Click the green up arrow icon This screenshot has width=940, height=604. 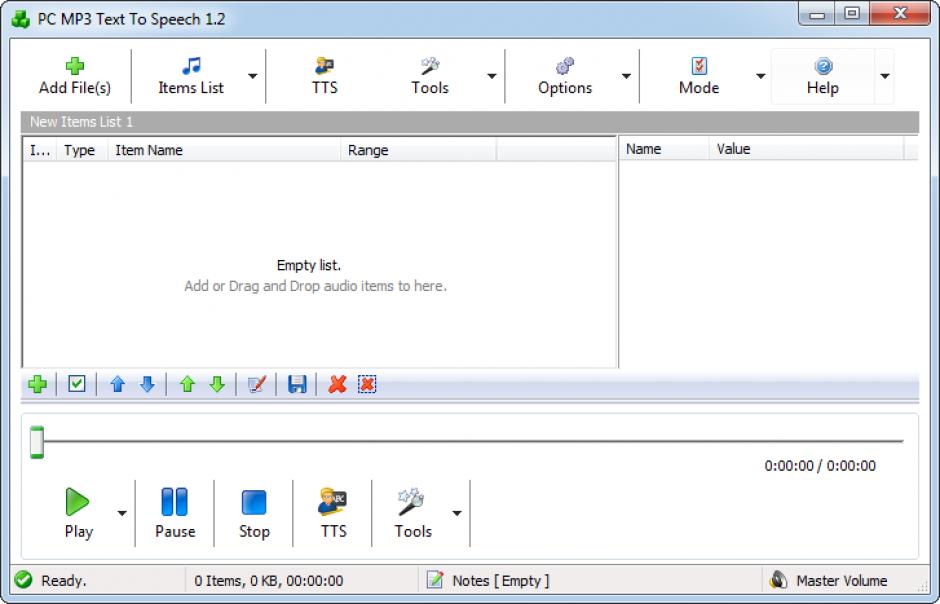[x=188, y=384]
